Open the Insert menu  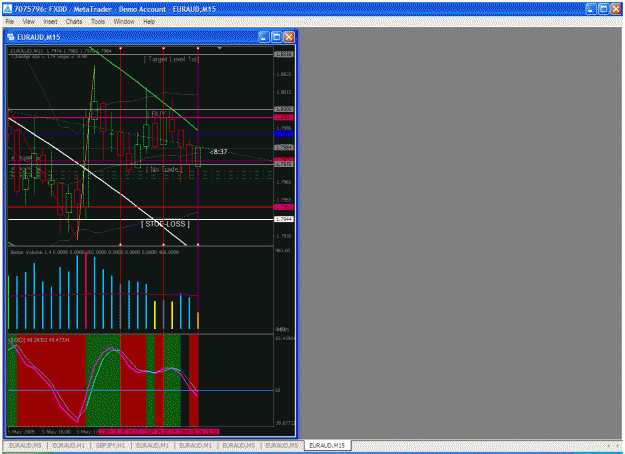50,22
